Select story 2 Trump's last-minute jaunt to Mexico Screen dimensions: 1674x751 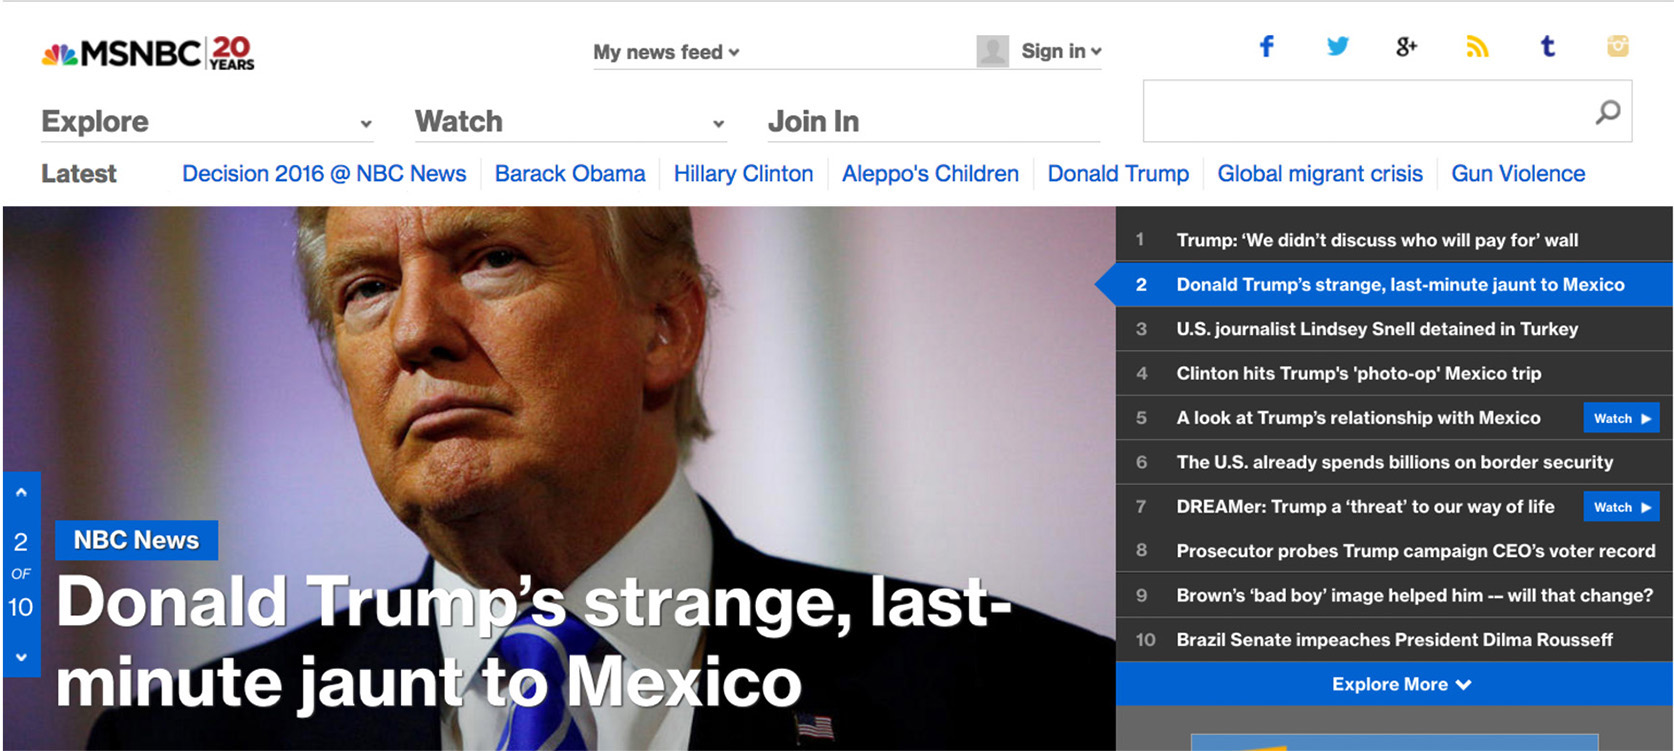pos(1394,284)
